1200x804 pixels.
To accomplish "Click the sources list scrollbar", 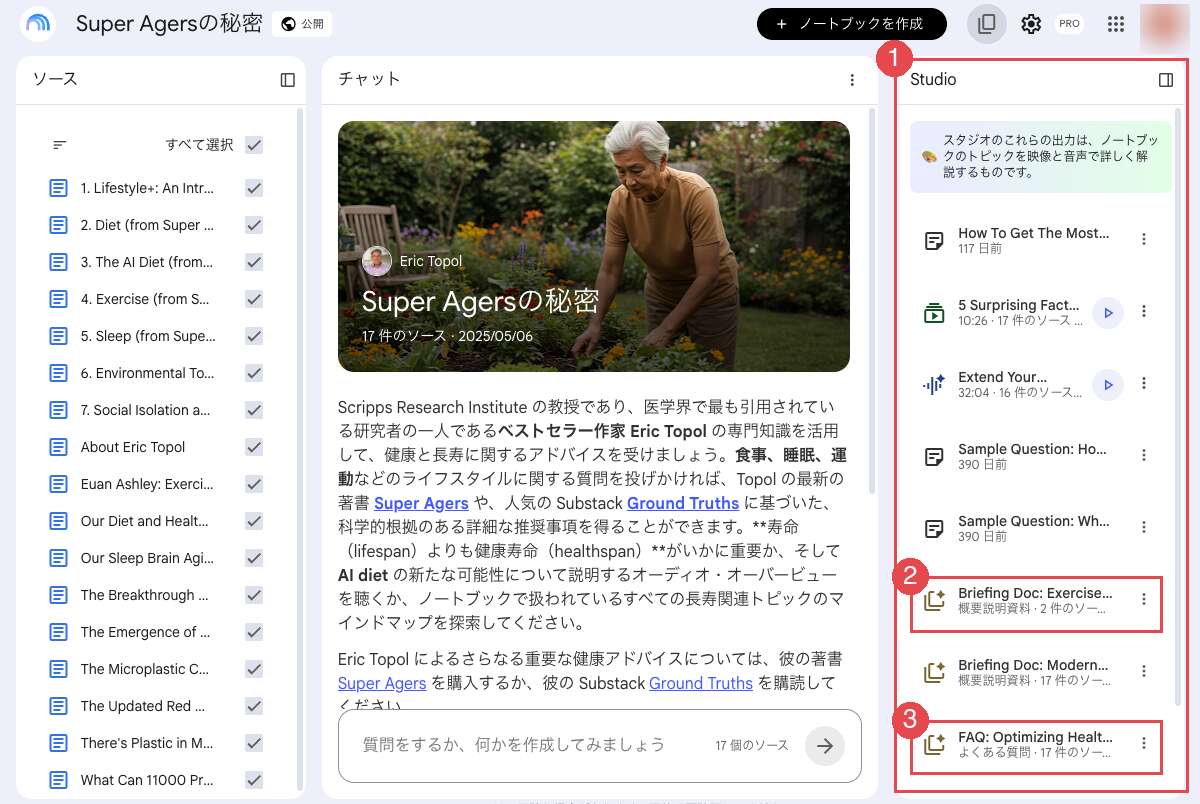I will (x=299, y=450).
